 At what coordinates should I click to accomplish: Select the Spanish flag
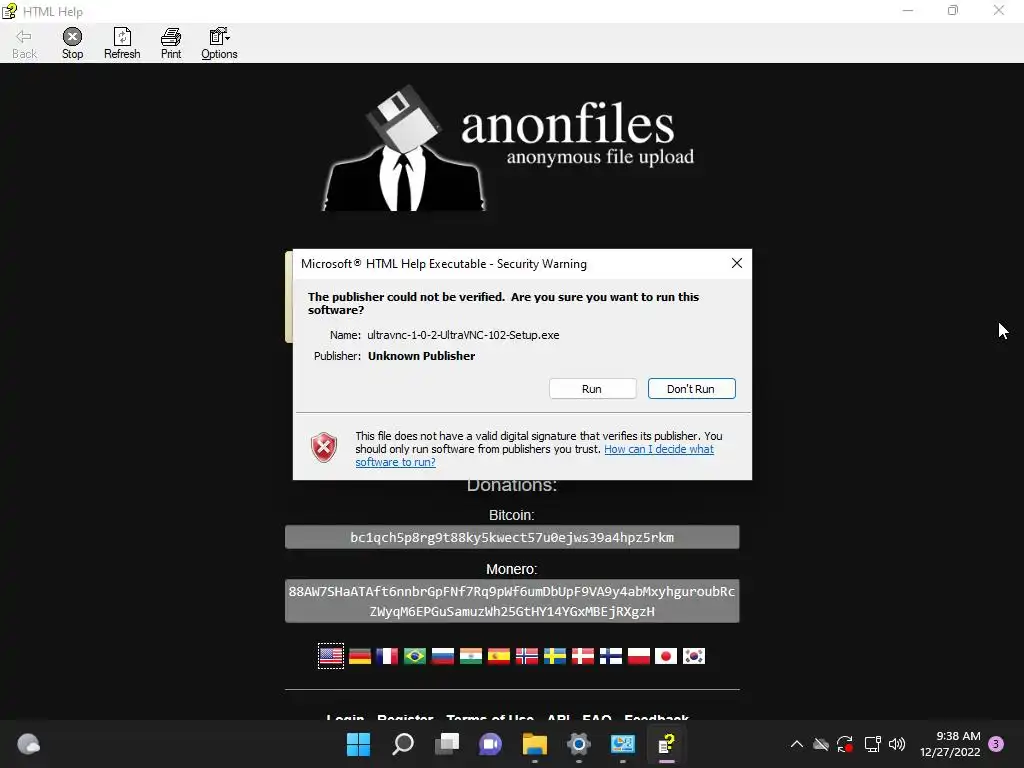(x=499, y=656)
